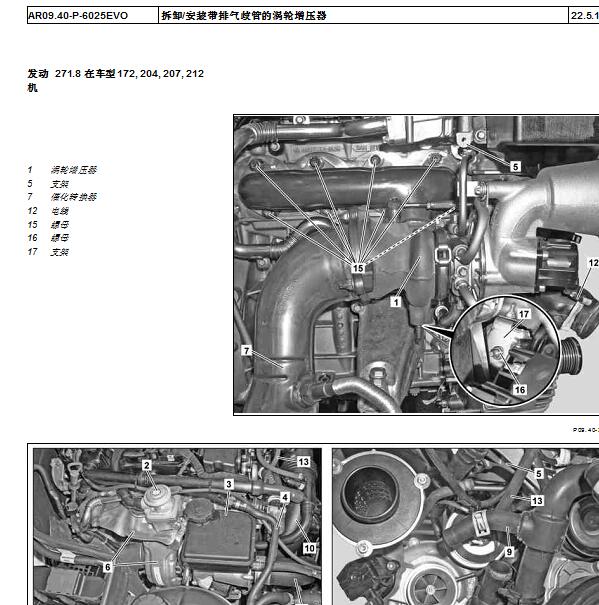The height and width of the screenshot is (605, 599).
Task: Click callout label 1 in the main engine figure
Action: tap(396, 302)
